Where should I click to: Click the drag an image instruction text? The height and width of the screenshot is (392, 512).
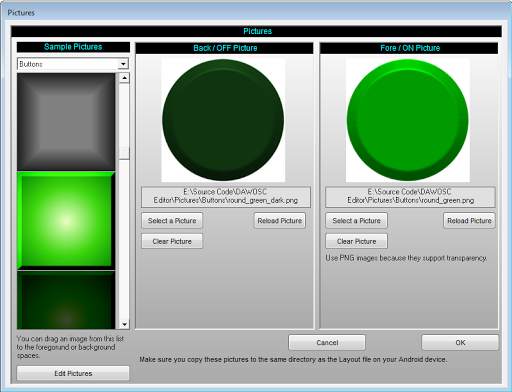click(70, 347)
